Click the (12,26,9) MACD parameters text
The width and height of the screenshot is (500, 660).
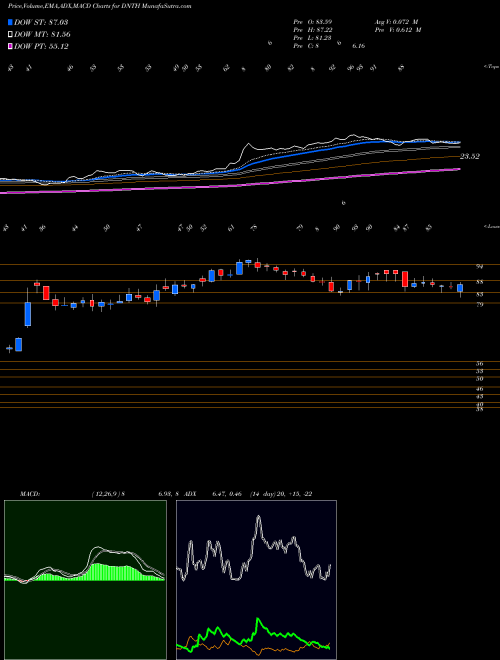click(105, 494)
